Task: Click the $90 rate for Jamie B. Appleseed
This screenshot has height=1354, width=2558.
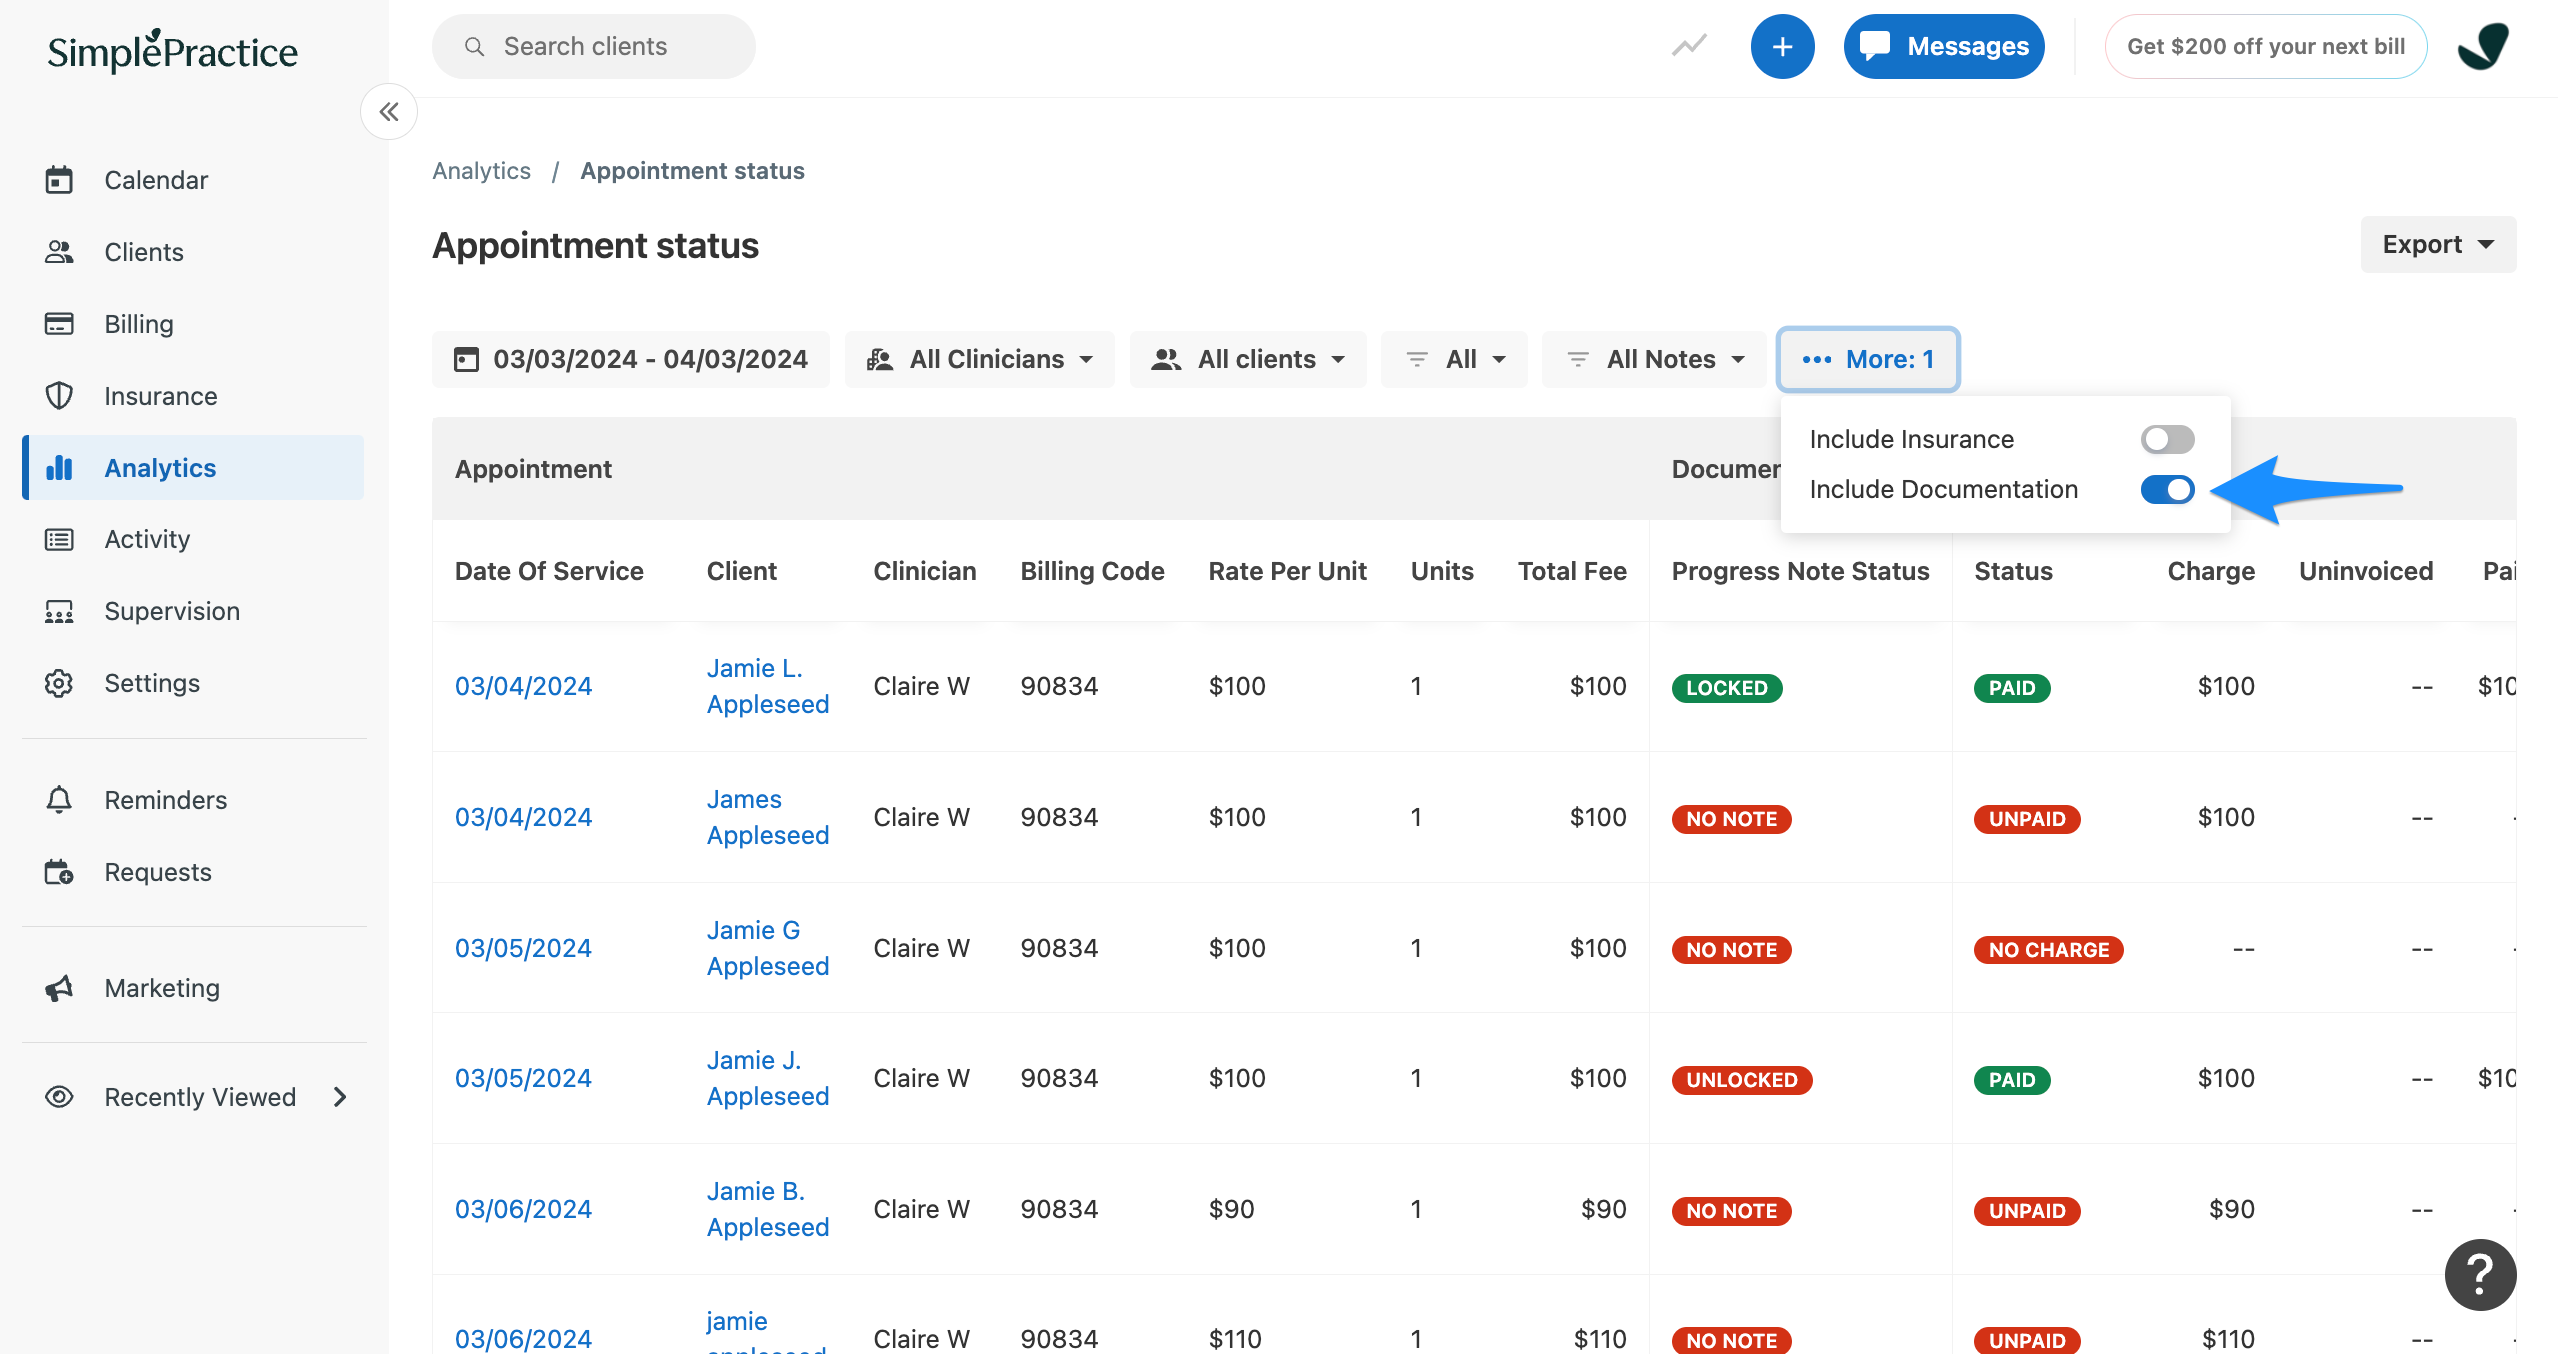Action: [1231, 1209]
